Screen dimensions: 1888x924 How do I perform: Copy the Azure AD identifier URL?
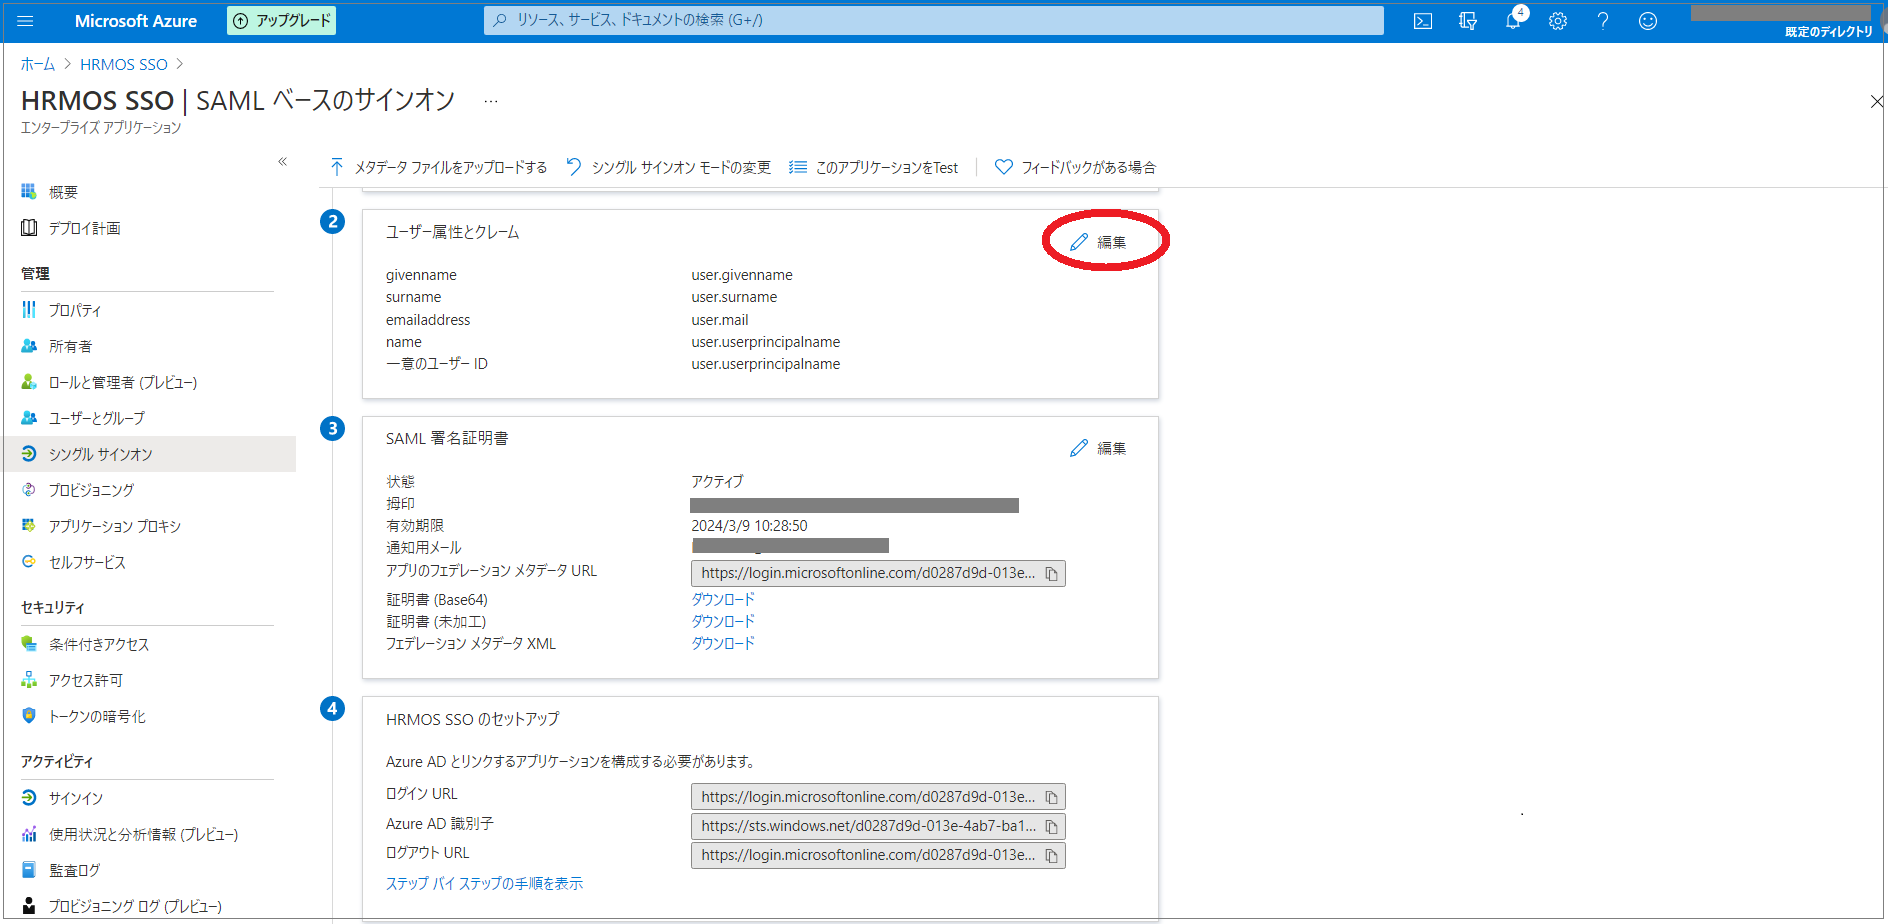tap(1051, 827)
